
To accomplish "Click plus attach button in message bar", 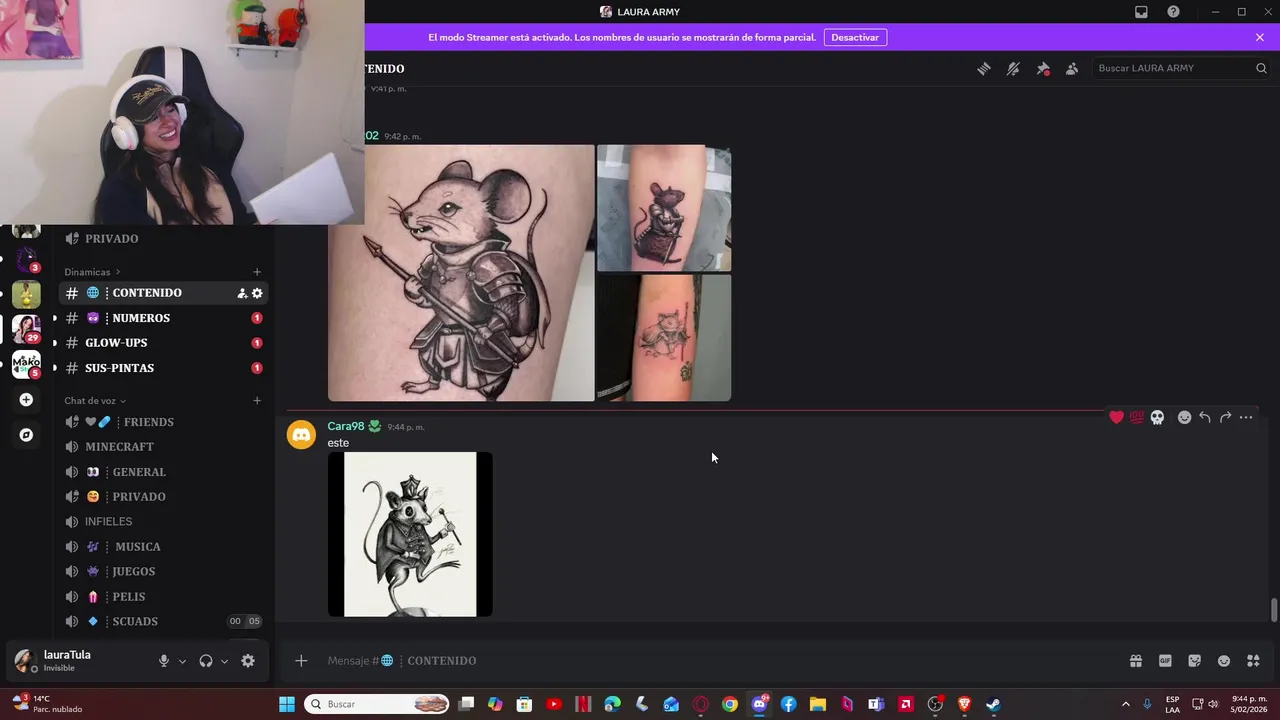I will [301, 660].
